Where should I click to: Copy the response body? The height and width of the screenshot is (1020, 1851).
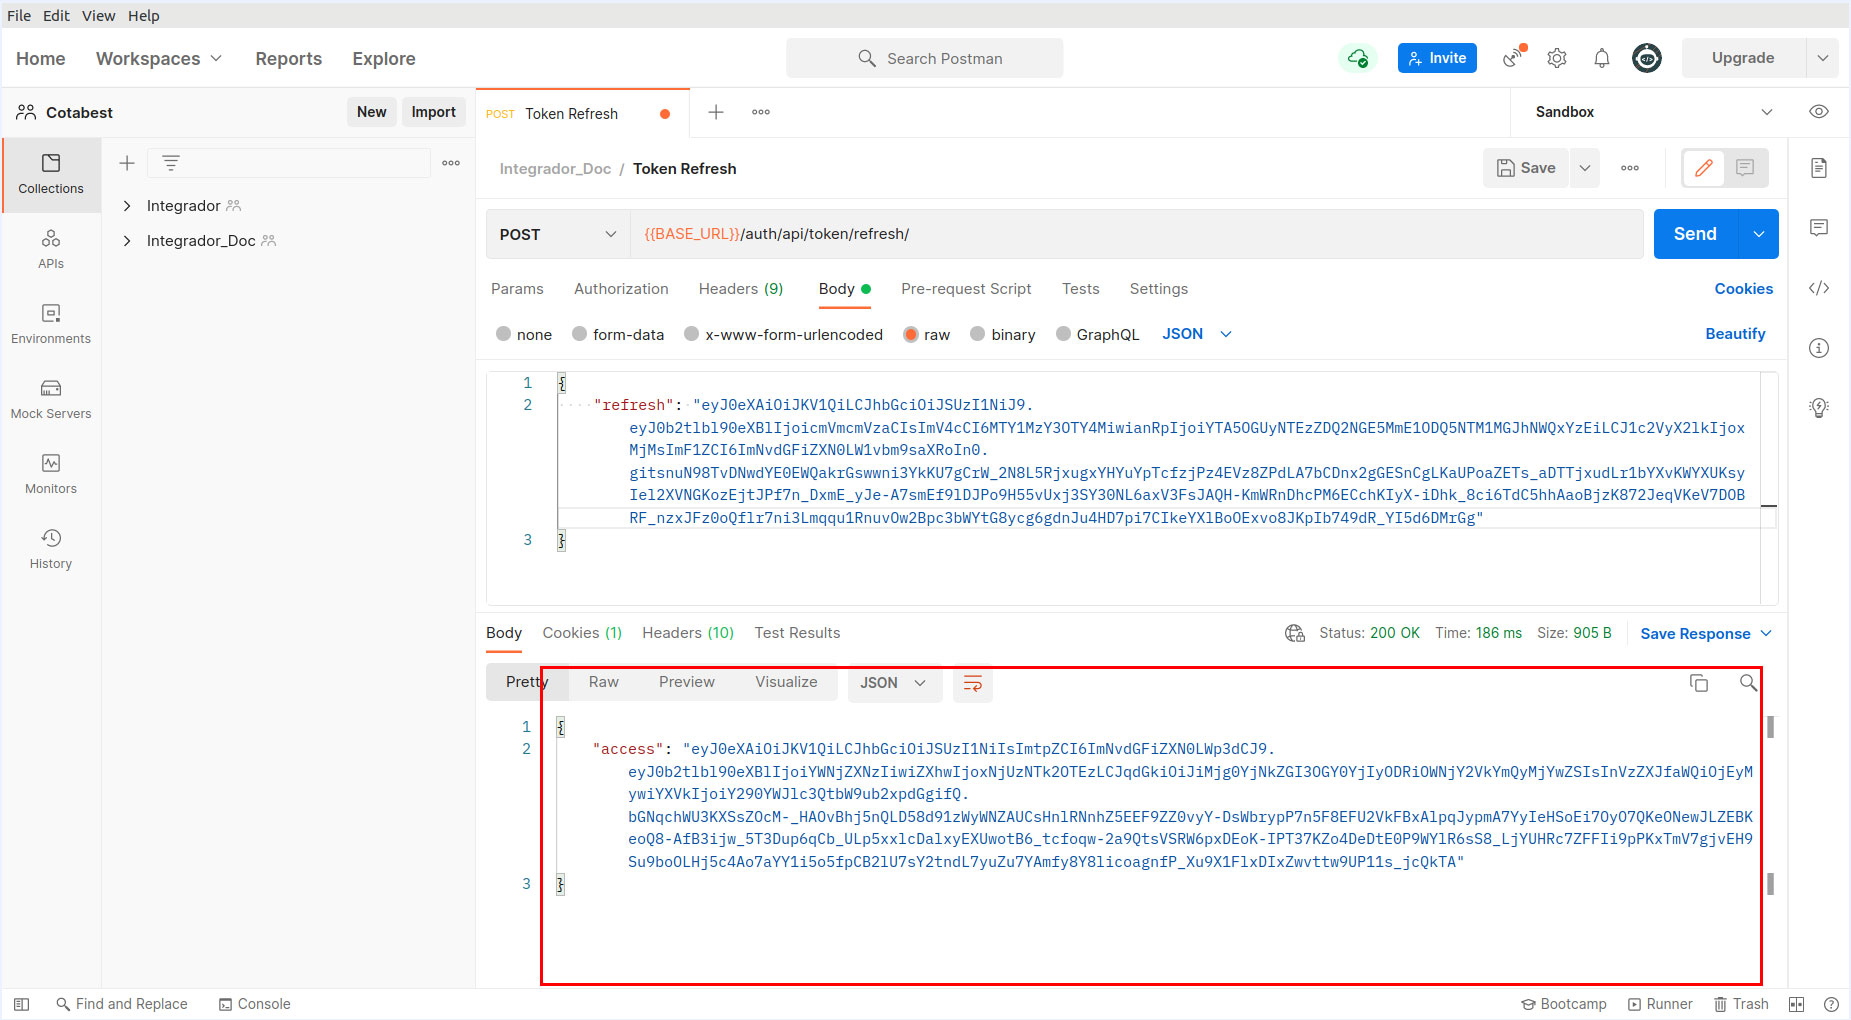point(1698,683)
